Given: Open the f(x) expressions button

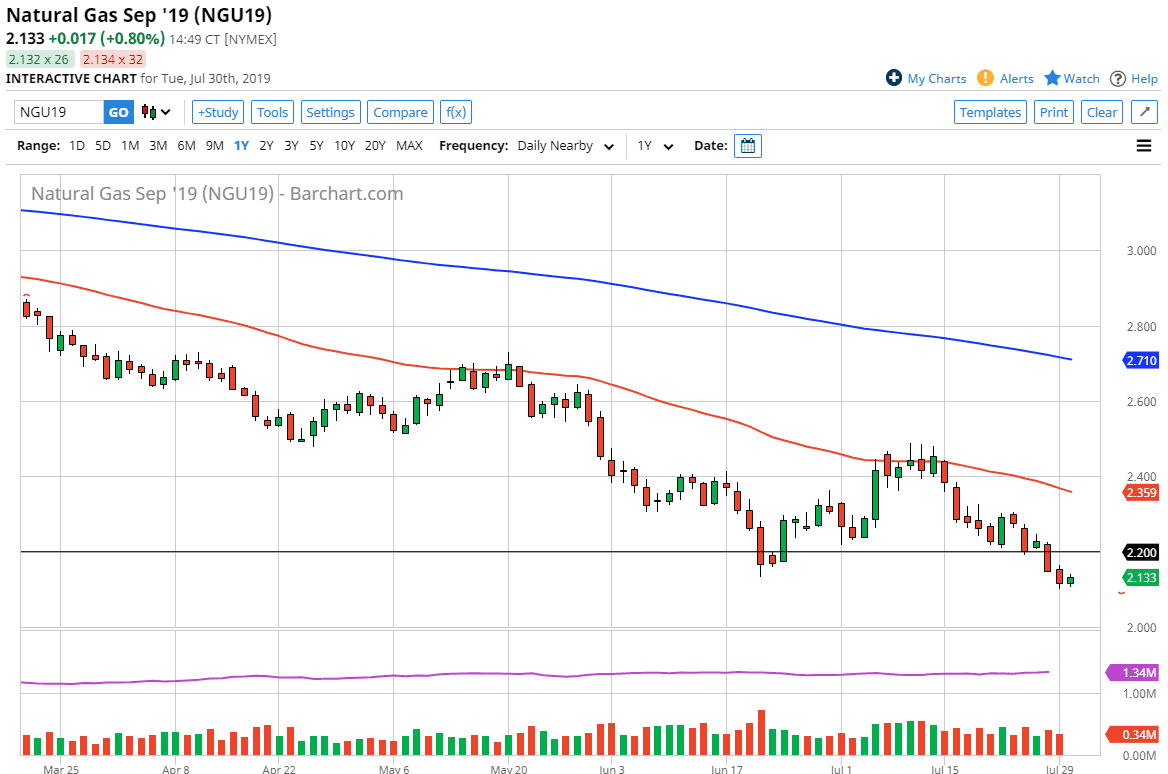Looking at the screenshot, I should point(456,112).
